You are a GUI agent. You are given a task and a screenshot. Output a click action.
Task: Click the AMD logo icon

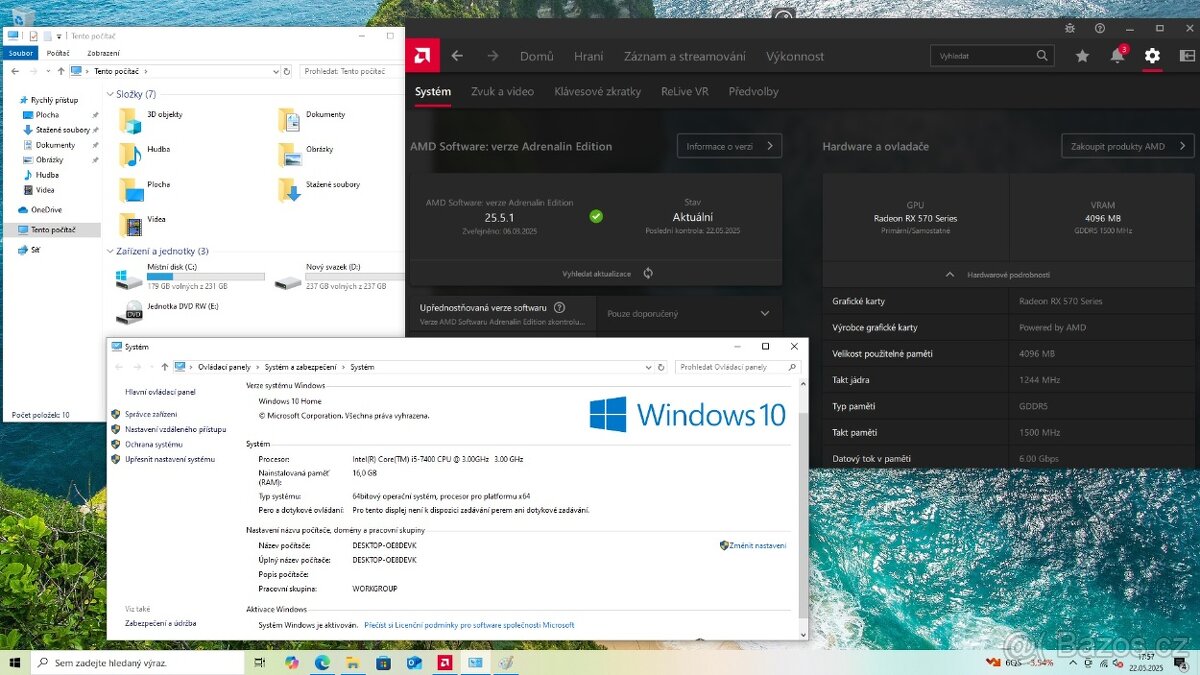[x=420, y=56]
